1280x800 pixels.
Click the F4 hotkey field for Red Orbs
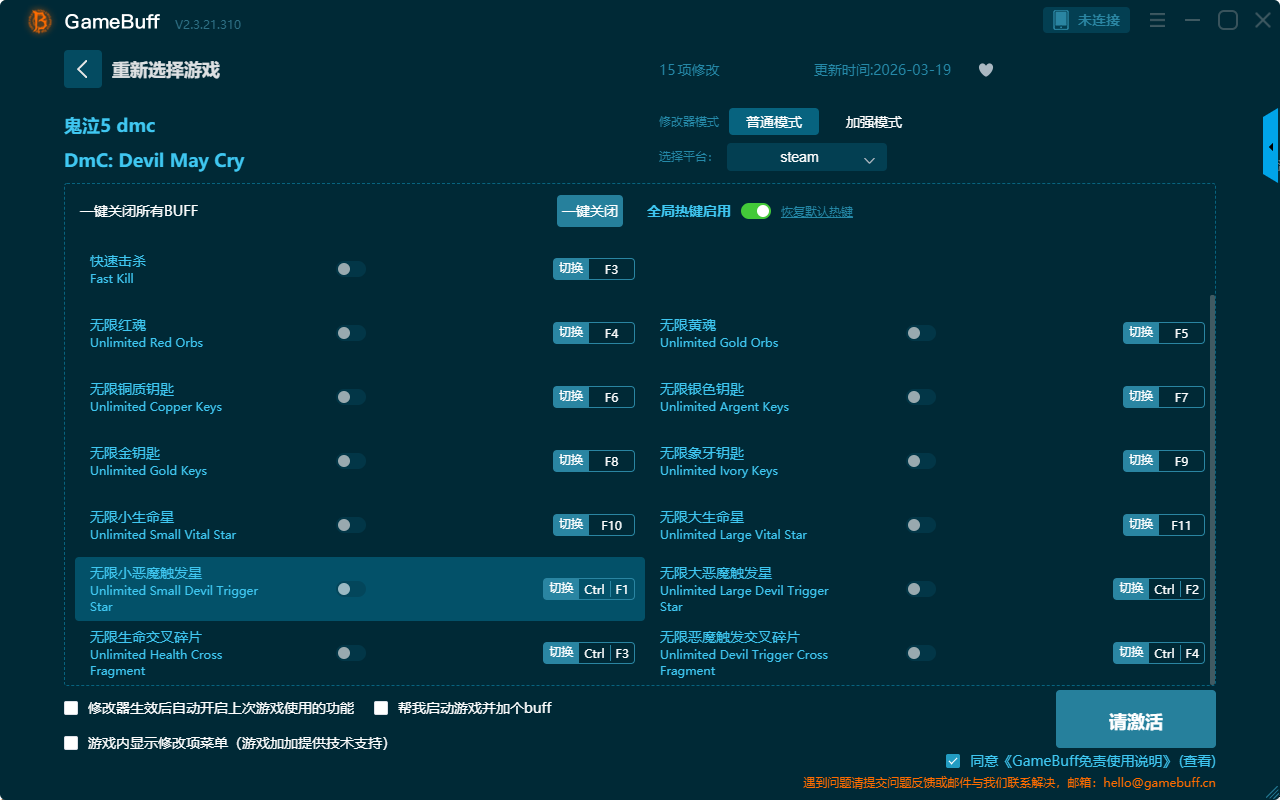[x=611, y=333]
